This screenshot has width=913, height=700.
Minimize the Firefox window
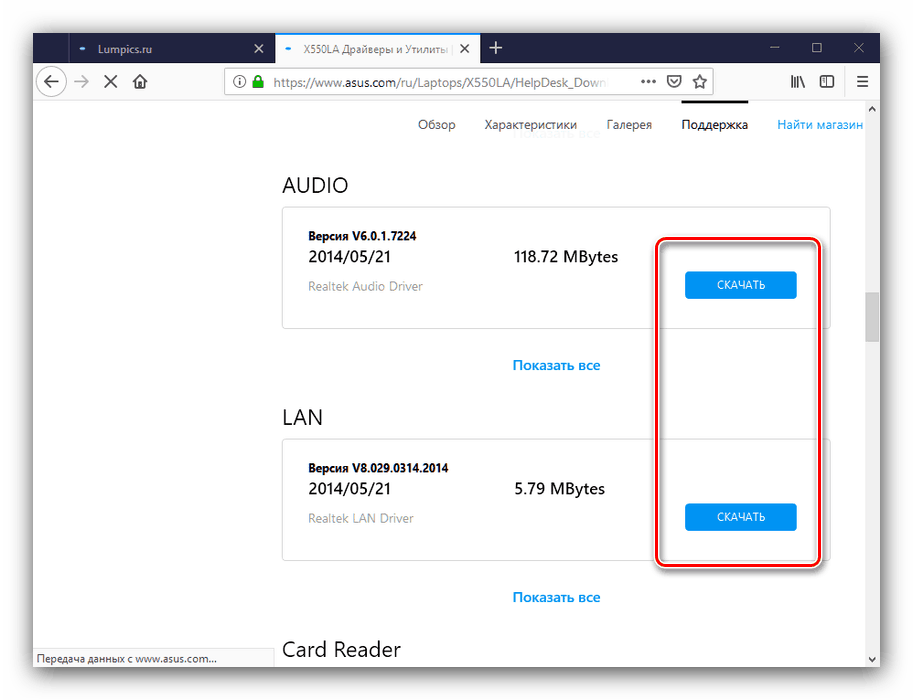point(774,48)
